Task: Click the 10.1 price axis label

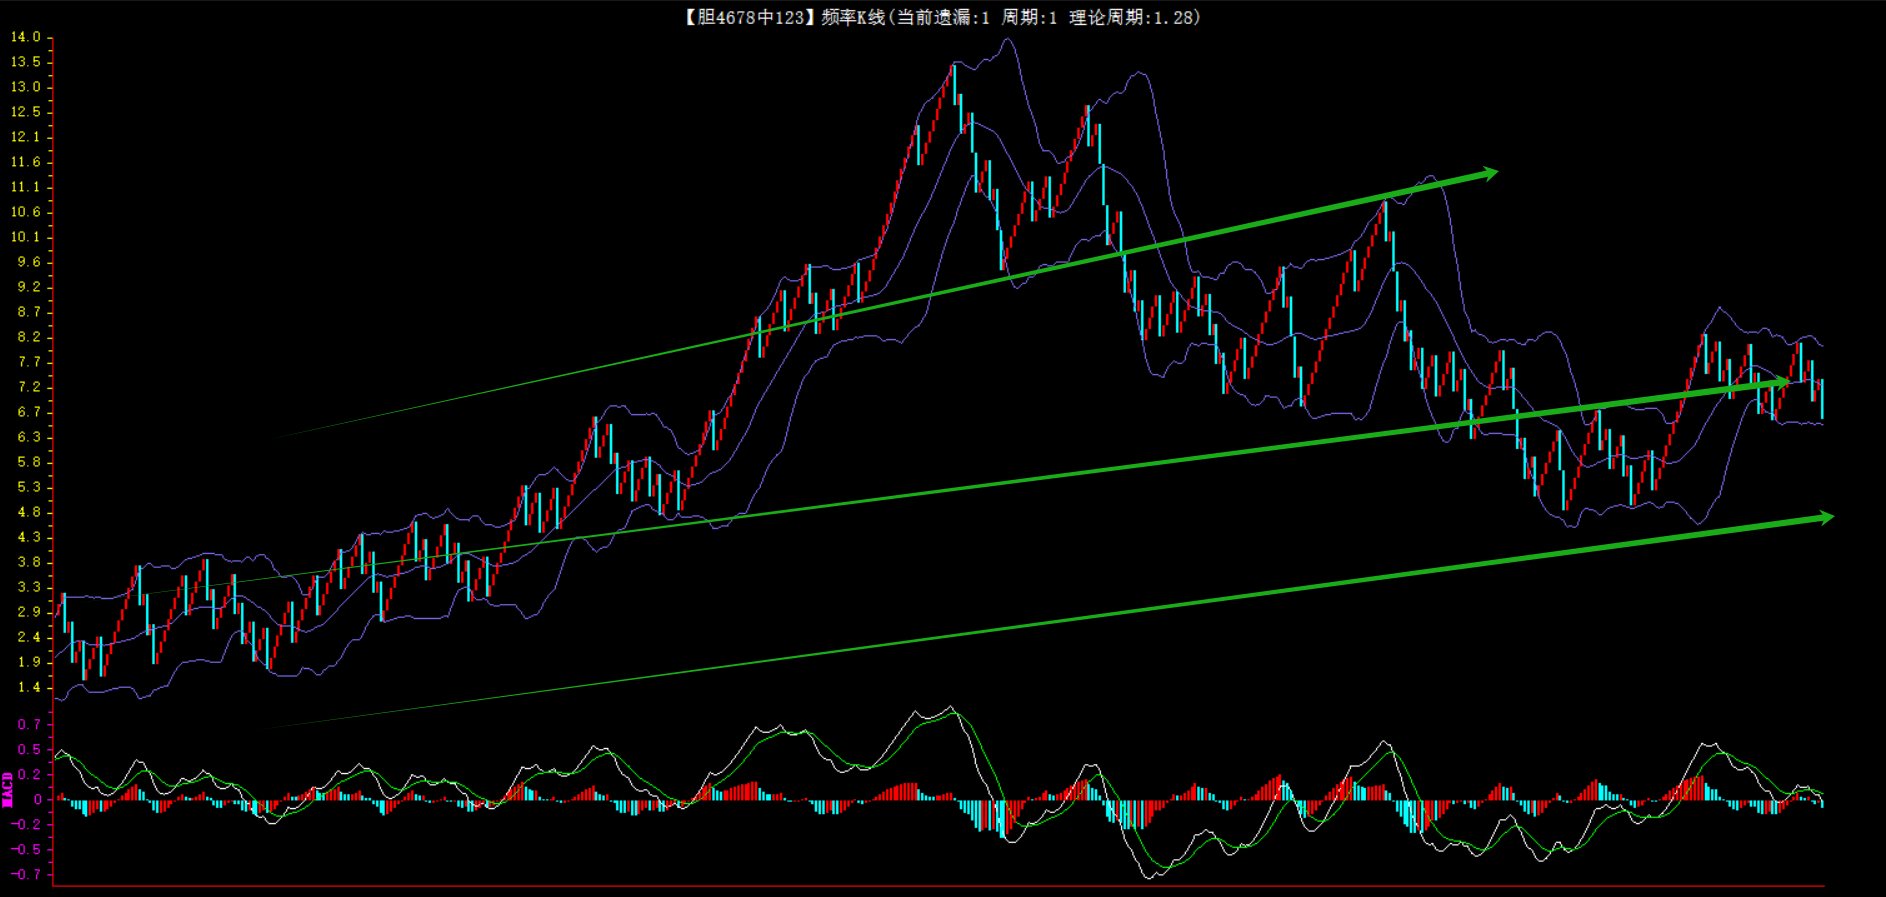Action: (26, 237)
